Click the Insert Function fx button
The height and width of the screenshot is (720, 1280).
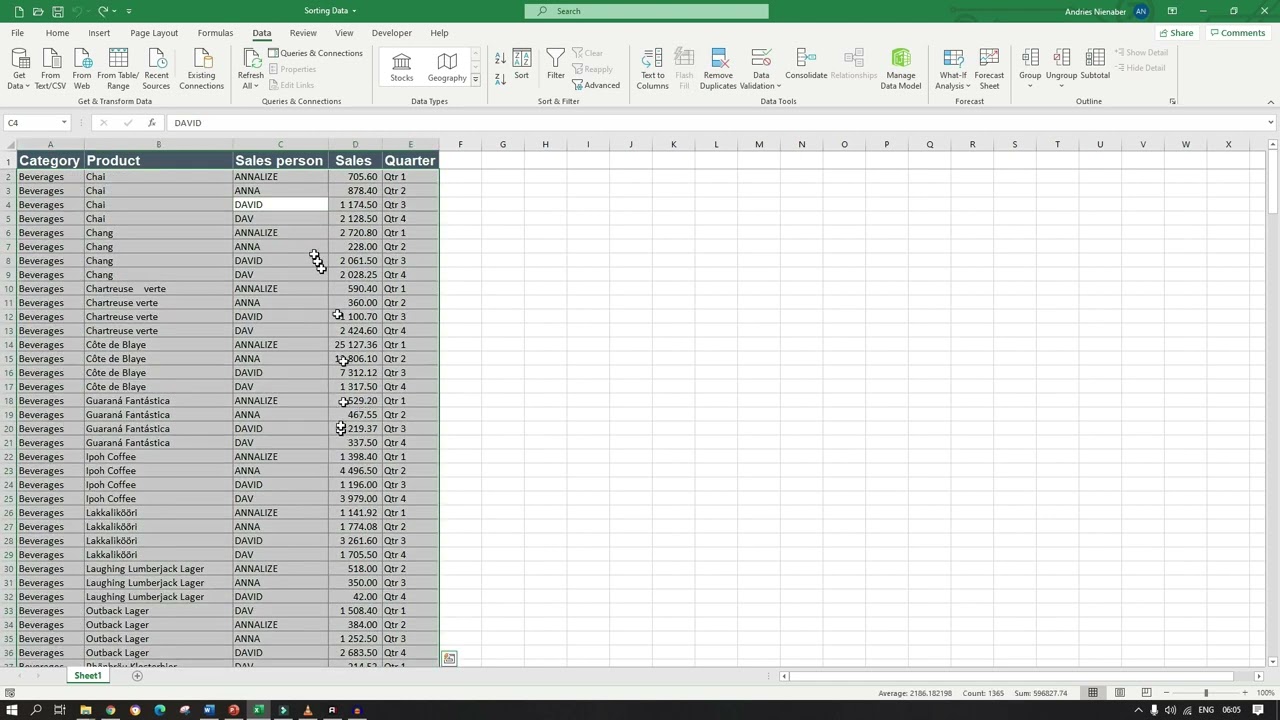click(x=151, y=123)
